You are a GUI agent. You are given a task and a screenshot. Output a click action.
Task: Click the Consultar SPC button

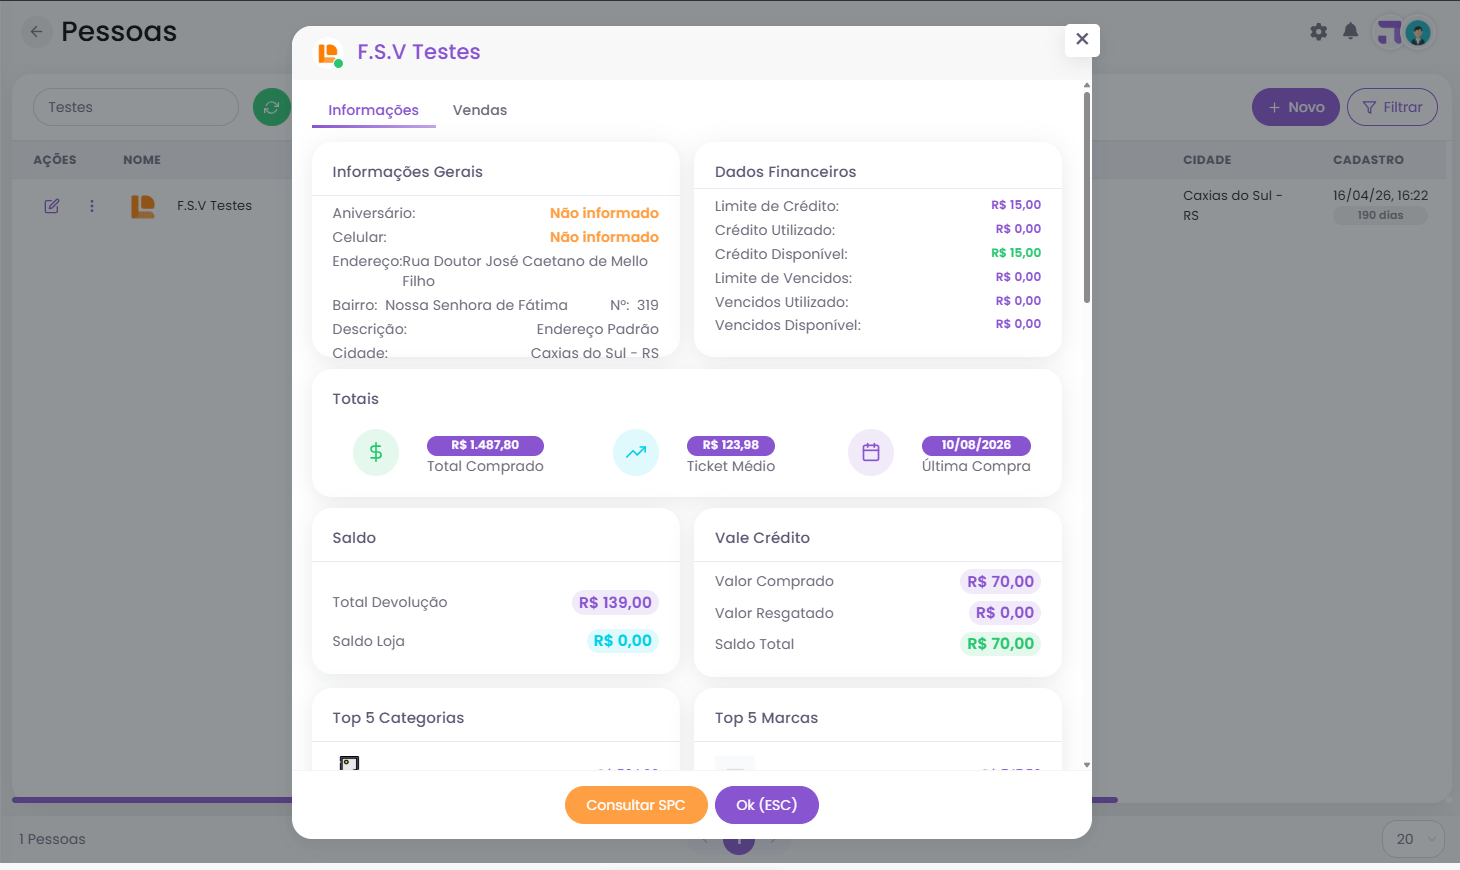[x=636, y=805]
